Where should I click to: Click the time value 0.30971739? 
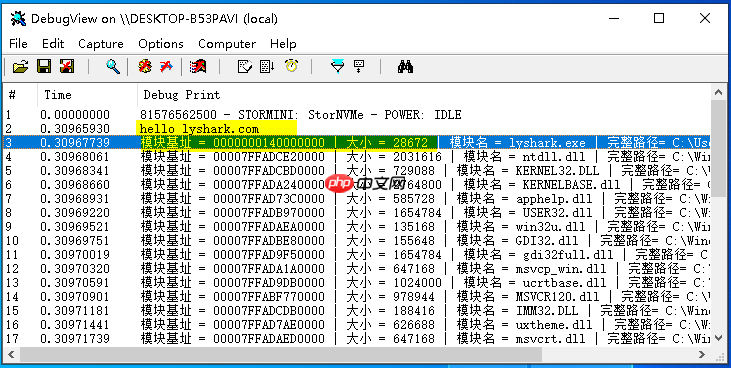75,339
